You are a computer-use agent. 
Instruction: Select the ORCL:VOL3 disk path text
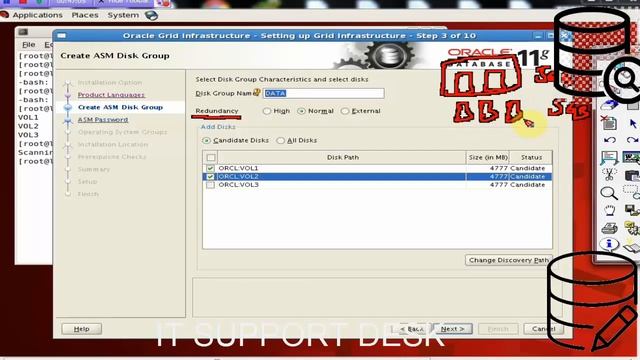point(238,185)
